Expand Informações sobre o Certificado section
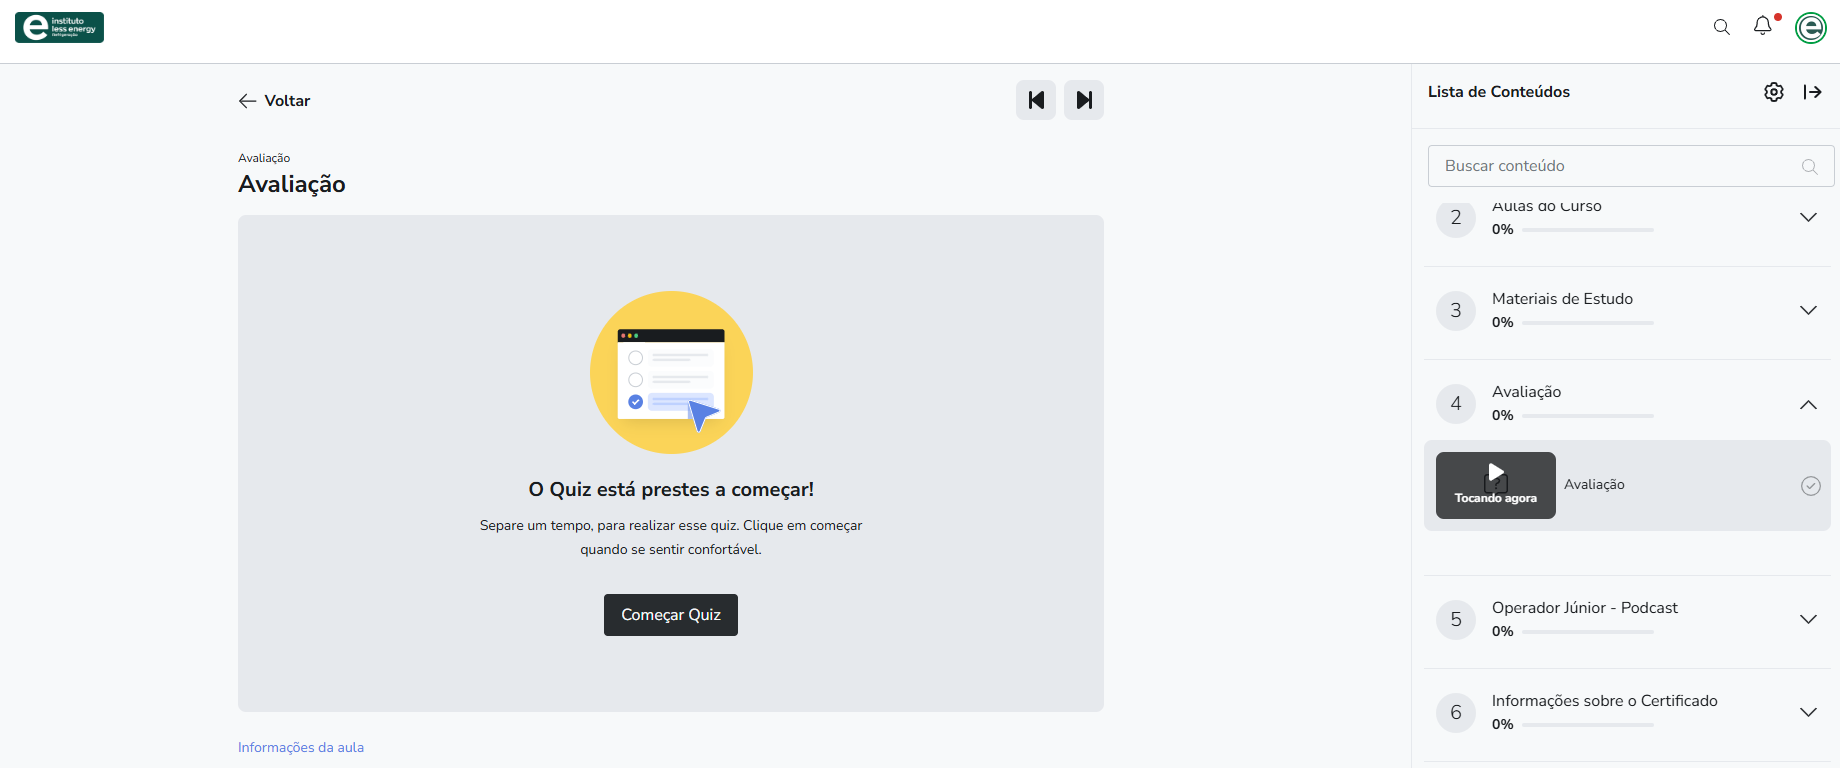Viewport: 1840px width, 768px height. pyautogui.click(x=1808, y=713)
